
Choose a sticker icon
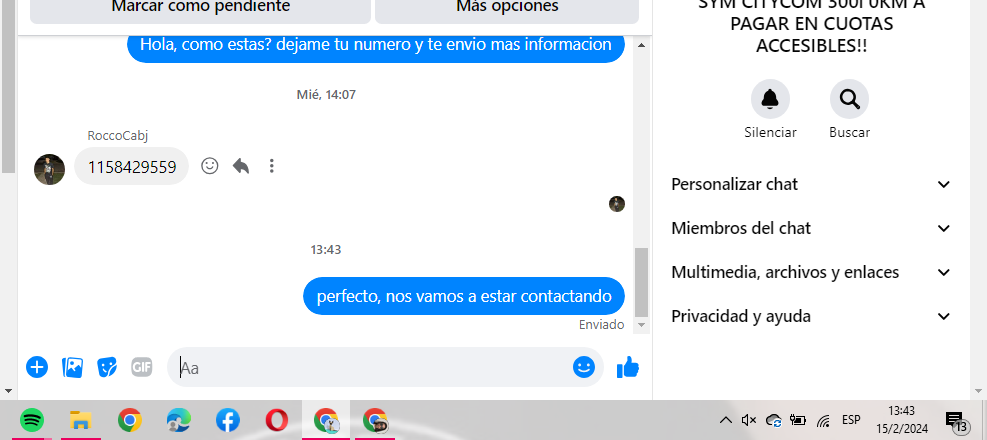click(x=107, y=367)
